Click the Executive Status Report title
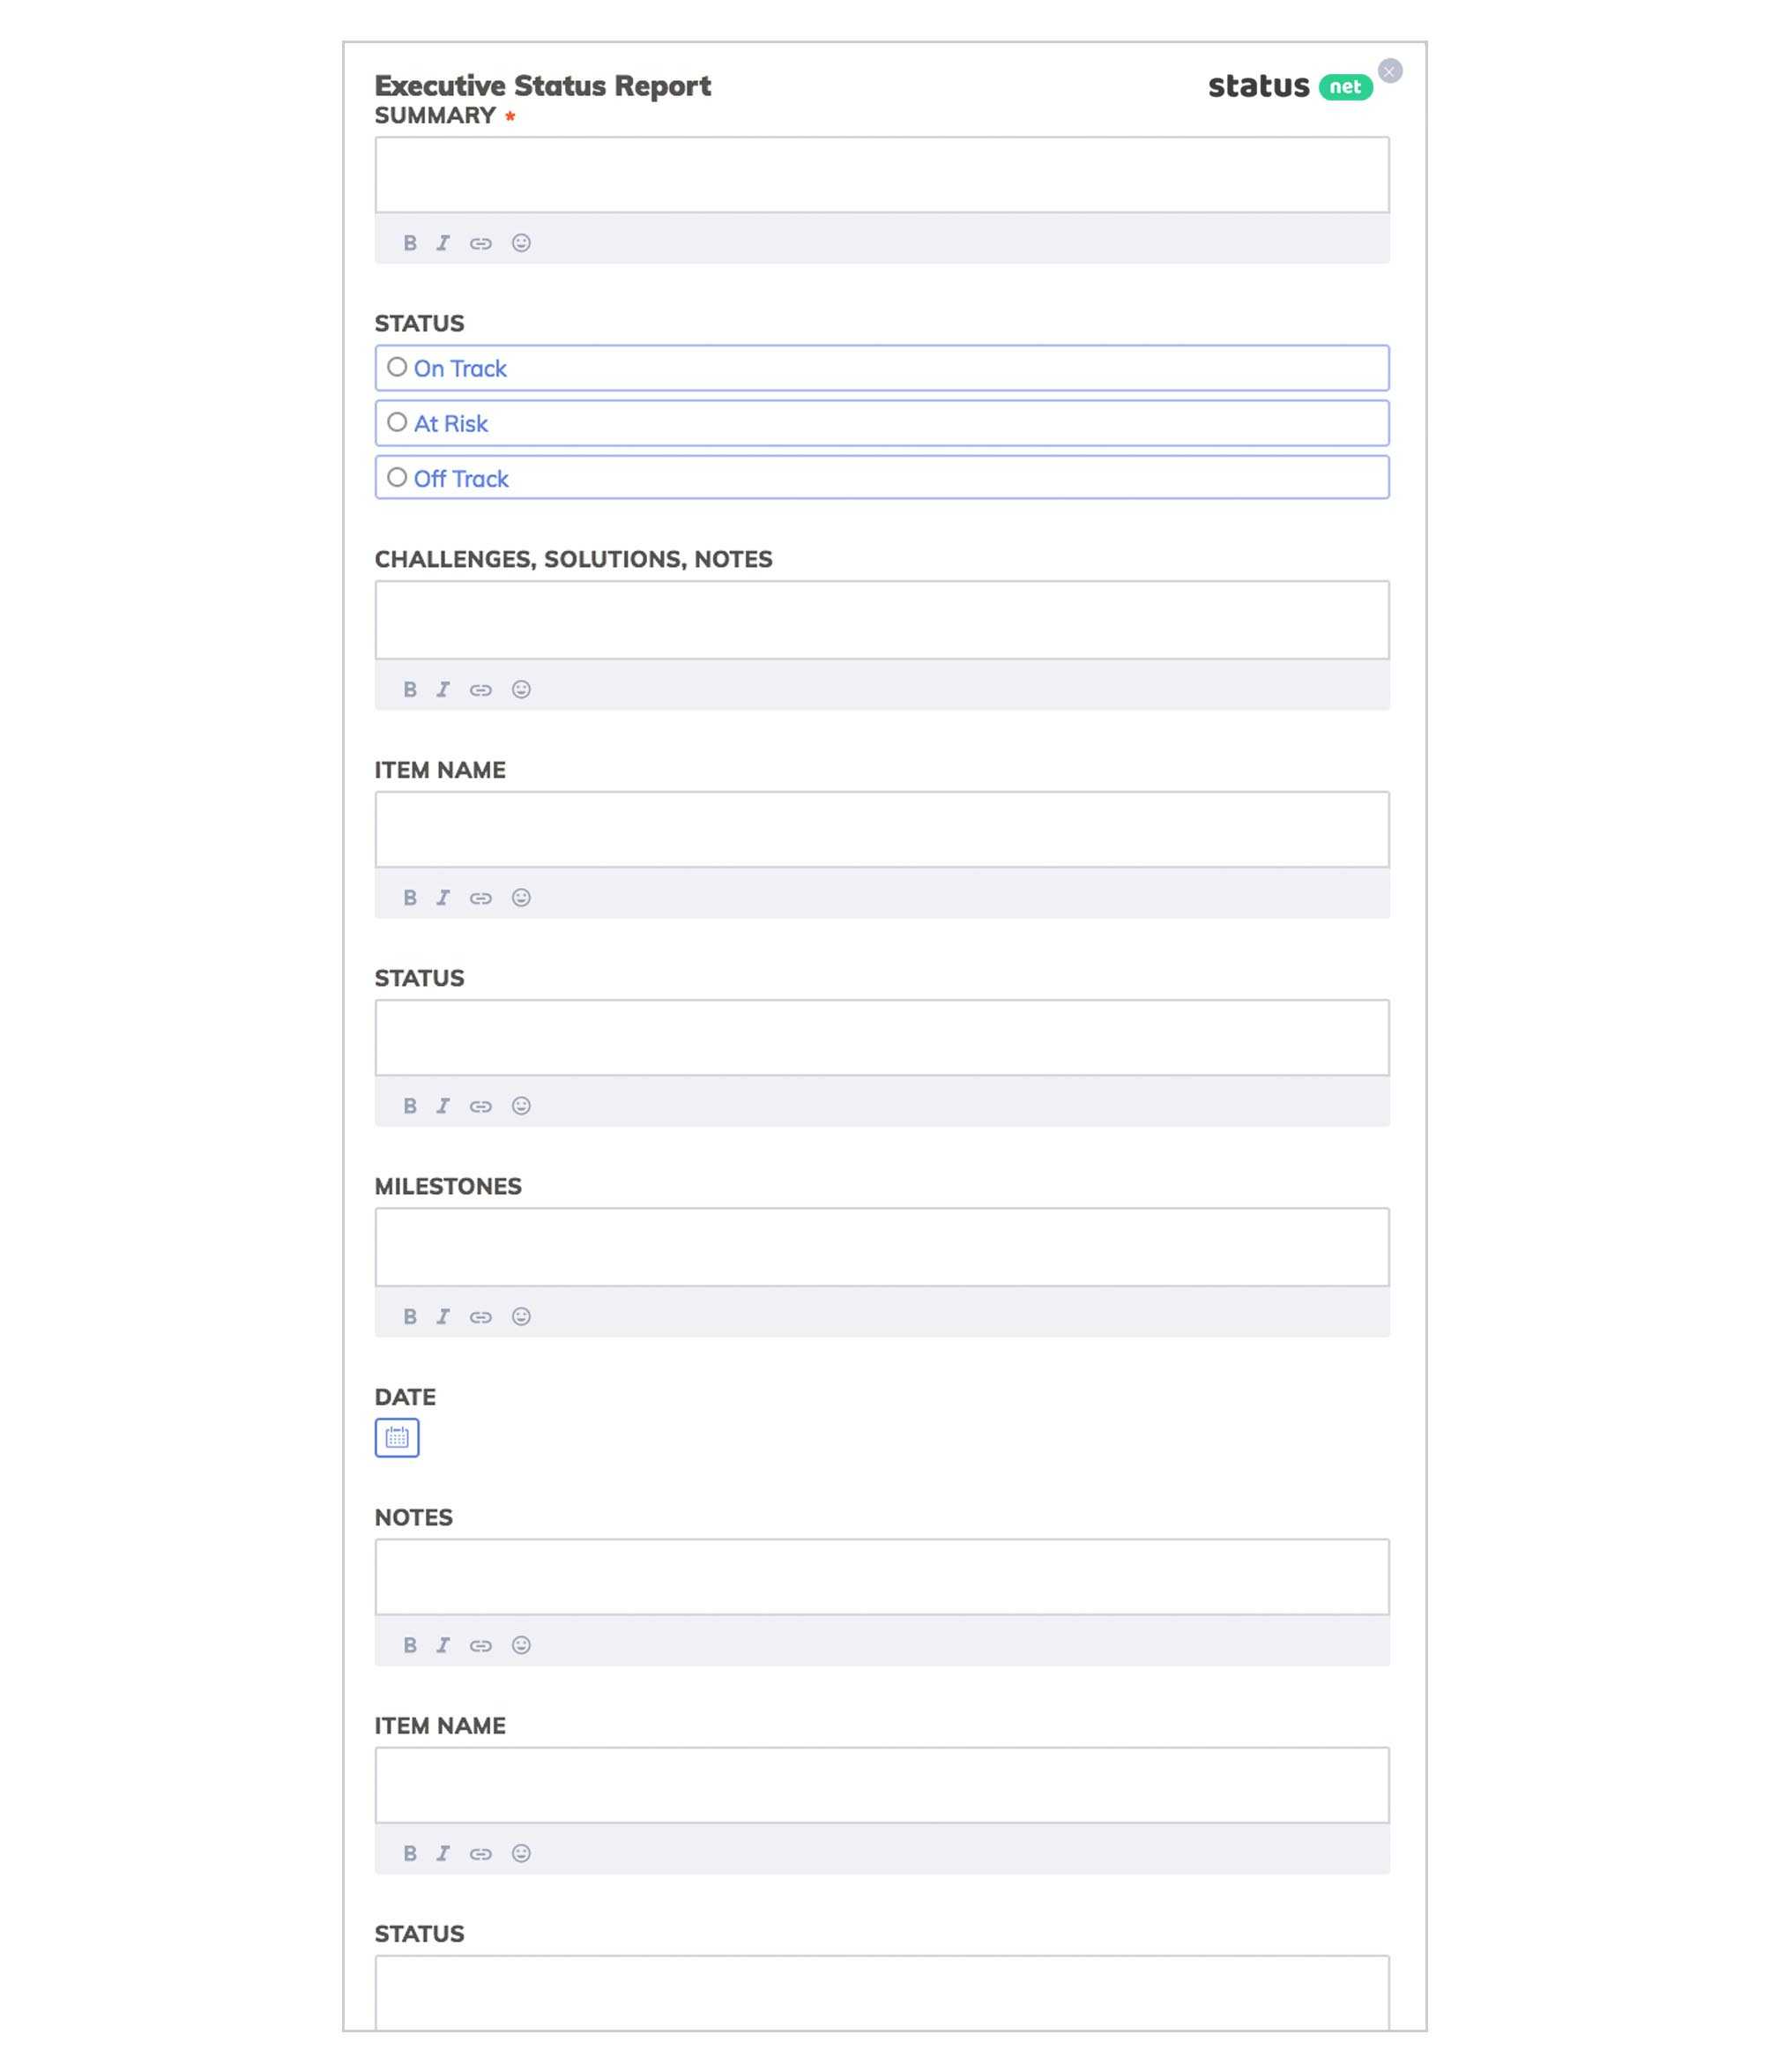The width and height of the screenshot is (1771, 2072). (x=543, y=85)
